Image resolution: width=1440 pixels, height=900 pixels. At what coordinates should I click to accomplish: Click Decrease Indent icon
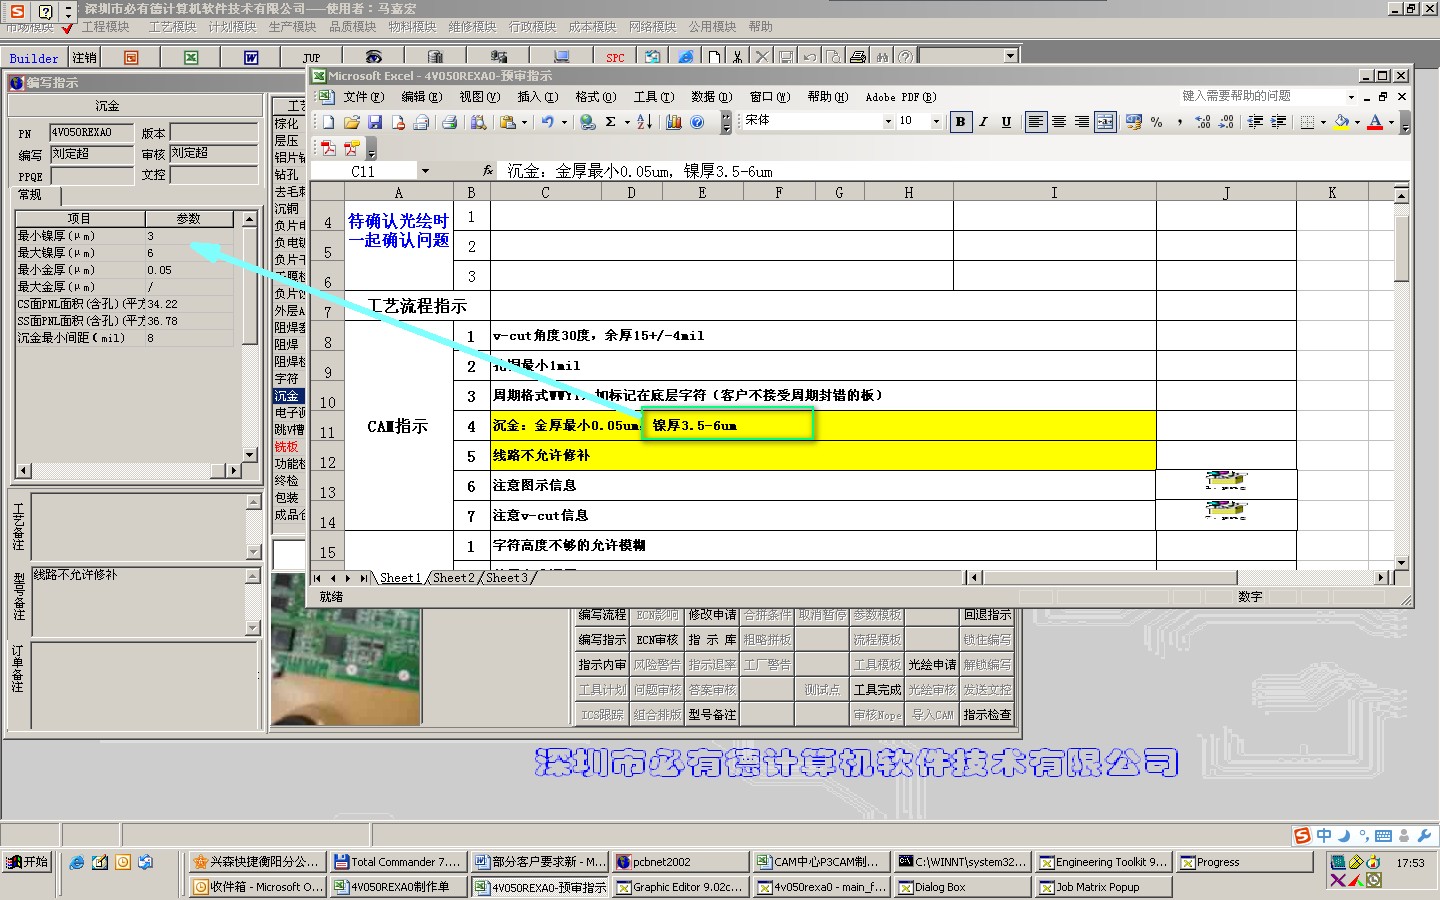(1255, 122)
